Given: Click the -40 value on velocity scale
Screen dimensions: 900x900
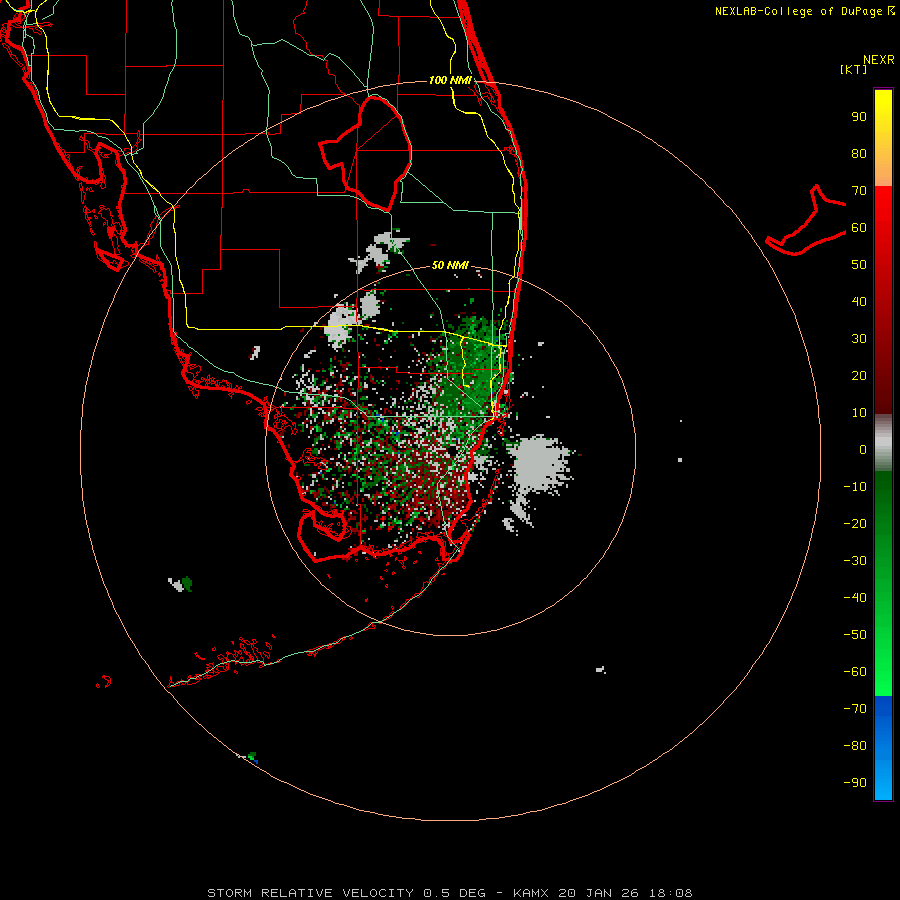Looking at the screenshot, I should point(855,598).
